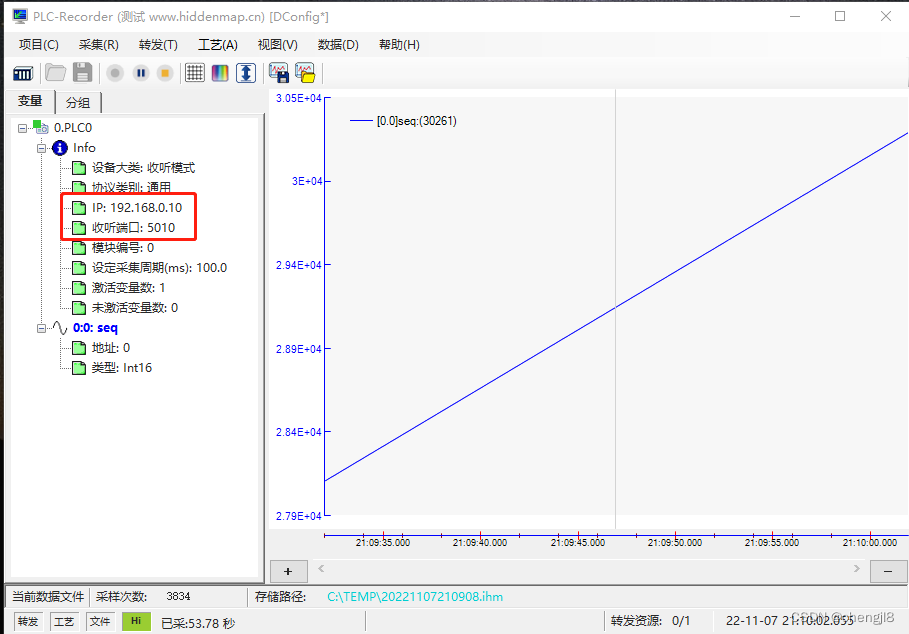The width and height of the screenshot is (909, 634).
Task: Click the minus zoom button below chart
Action: pyautogui.click(x=888, y=571)
